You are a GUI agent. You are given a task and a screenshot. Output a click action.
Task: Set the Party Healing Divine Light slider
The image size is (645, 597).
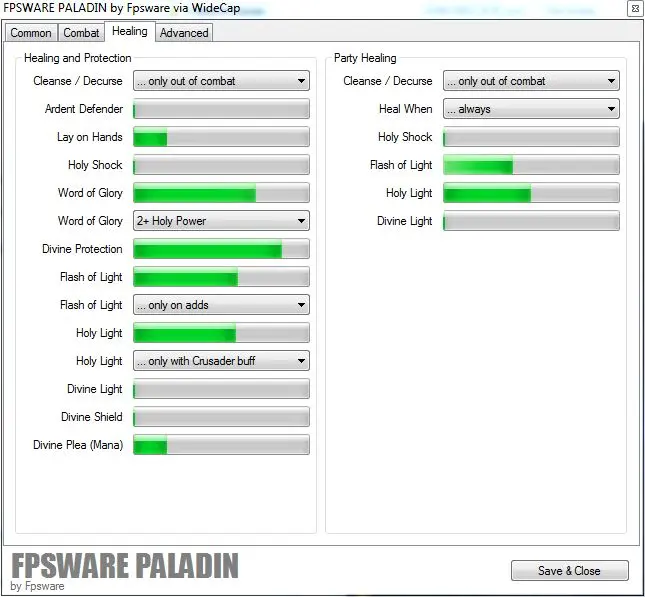point(531,221)
